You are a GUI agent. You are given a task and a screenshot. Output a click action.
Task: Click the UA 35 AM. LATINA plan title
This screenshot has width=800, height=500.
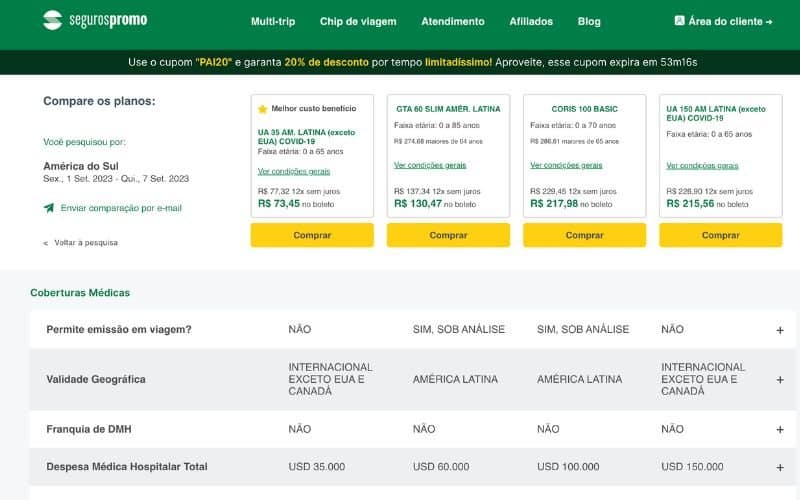click(306, 137)
